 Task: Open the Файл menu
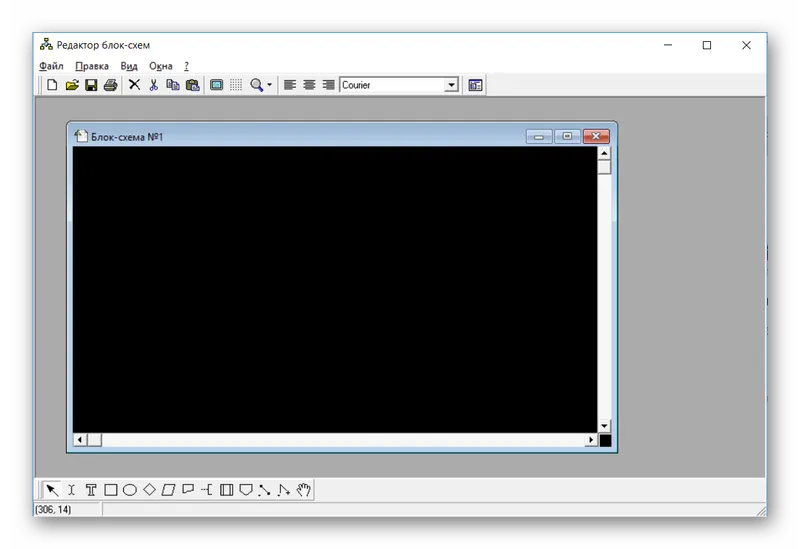click(x=51, y=66)
